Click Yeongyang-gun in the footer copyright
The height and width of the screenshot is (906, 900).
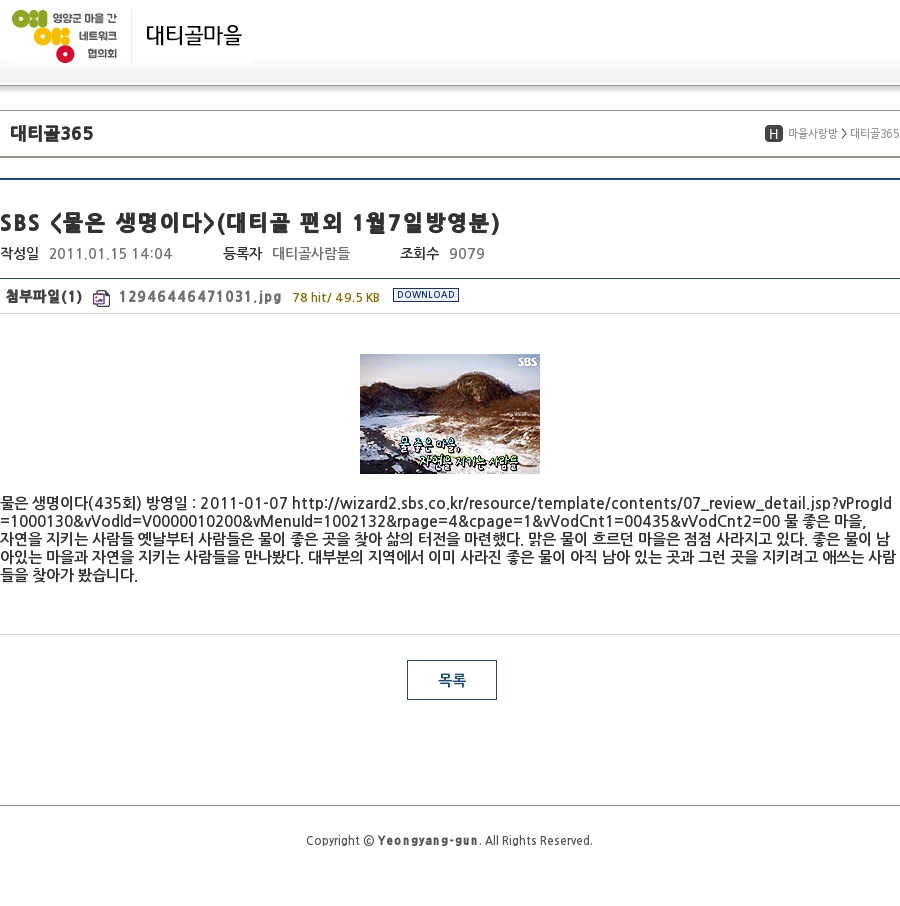(427, 840)
